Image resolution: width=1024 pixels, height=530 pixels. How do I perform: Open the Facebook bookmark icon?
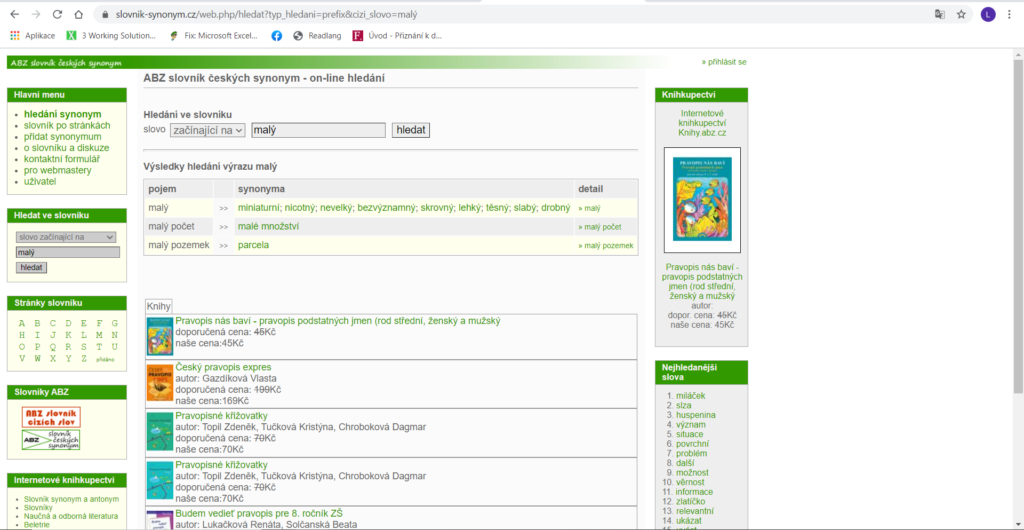coord(276,35)
